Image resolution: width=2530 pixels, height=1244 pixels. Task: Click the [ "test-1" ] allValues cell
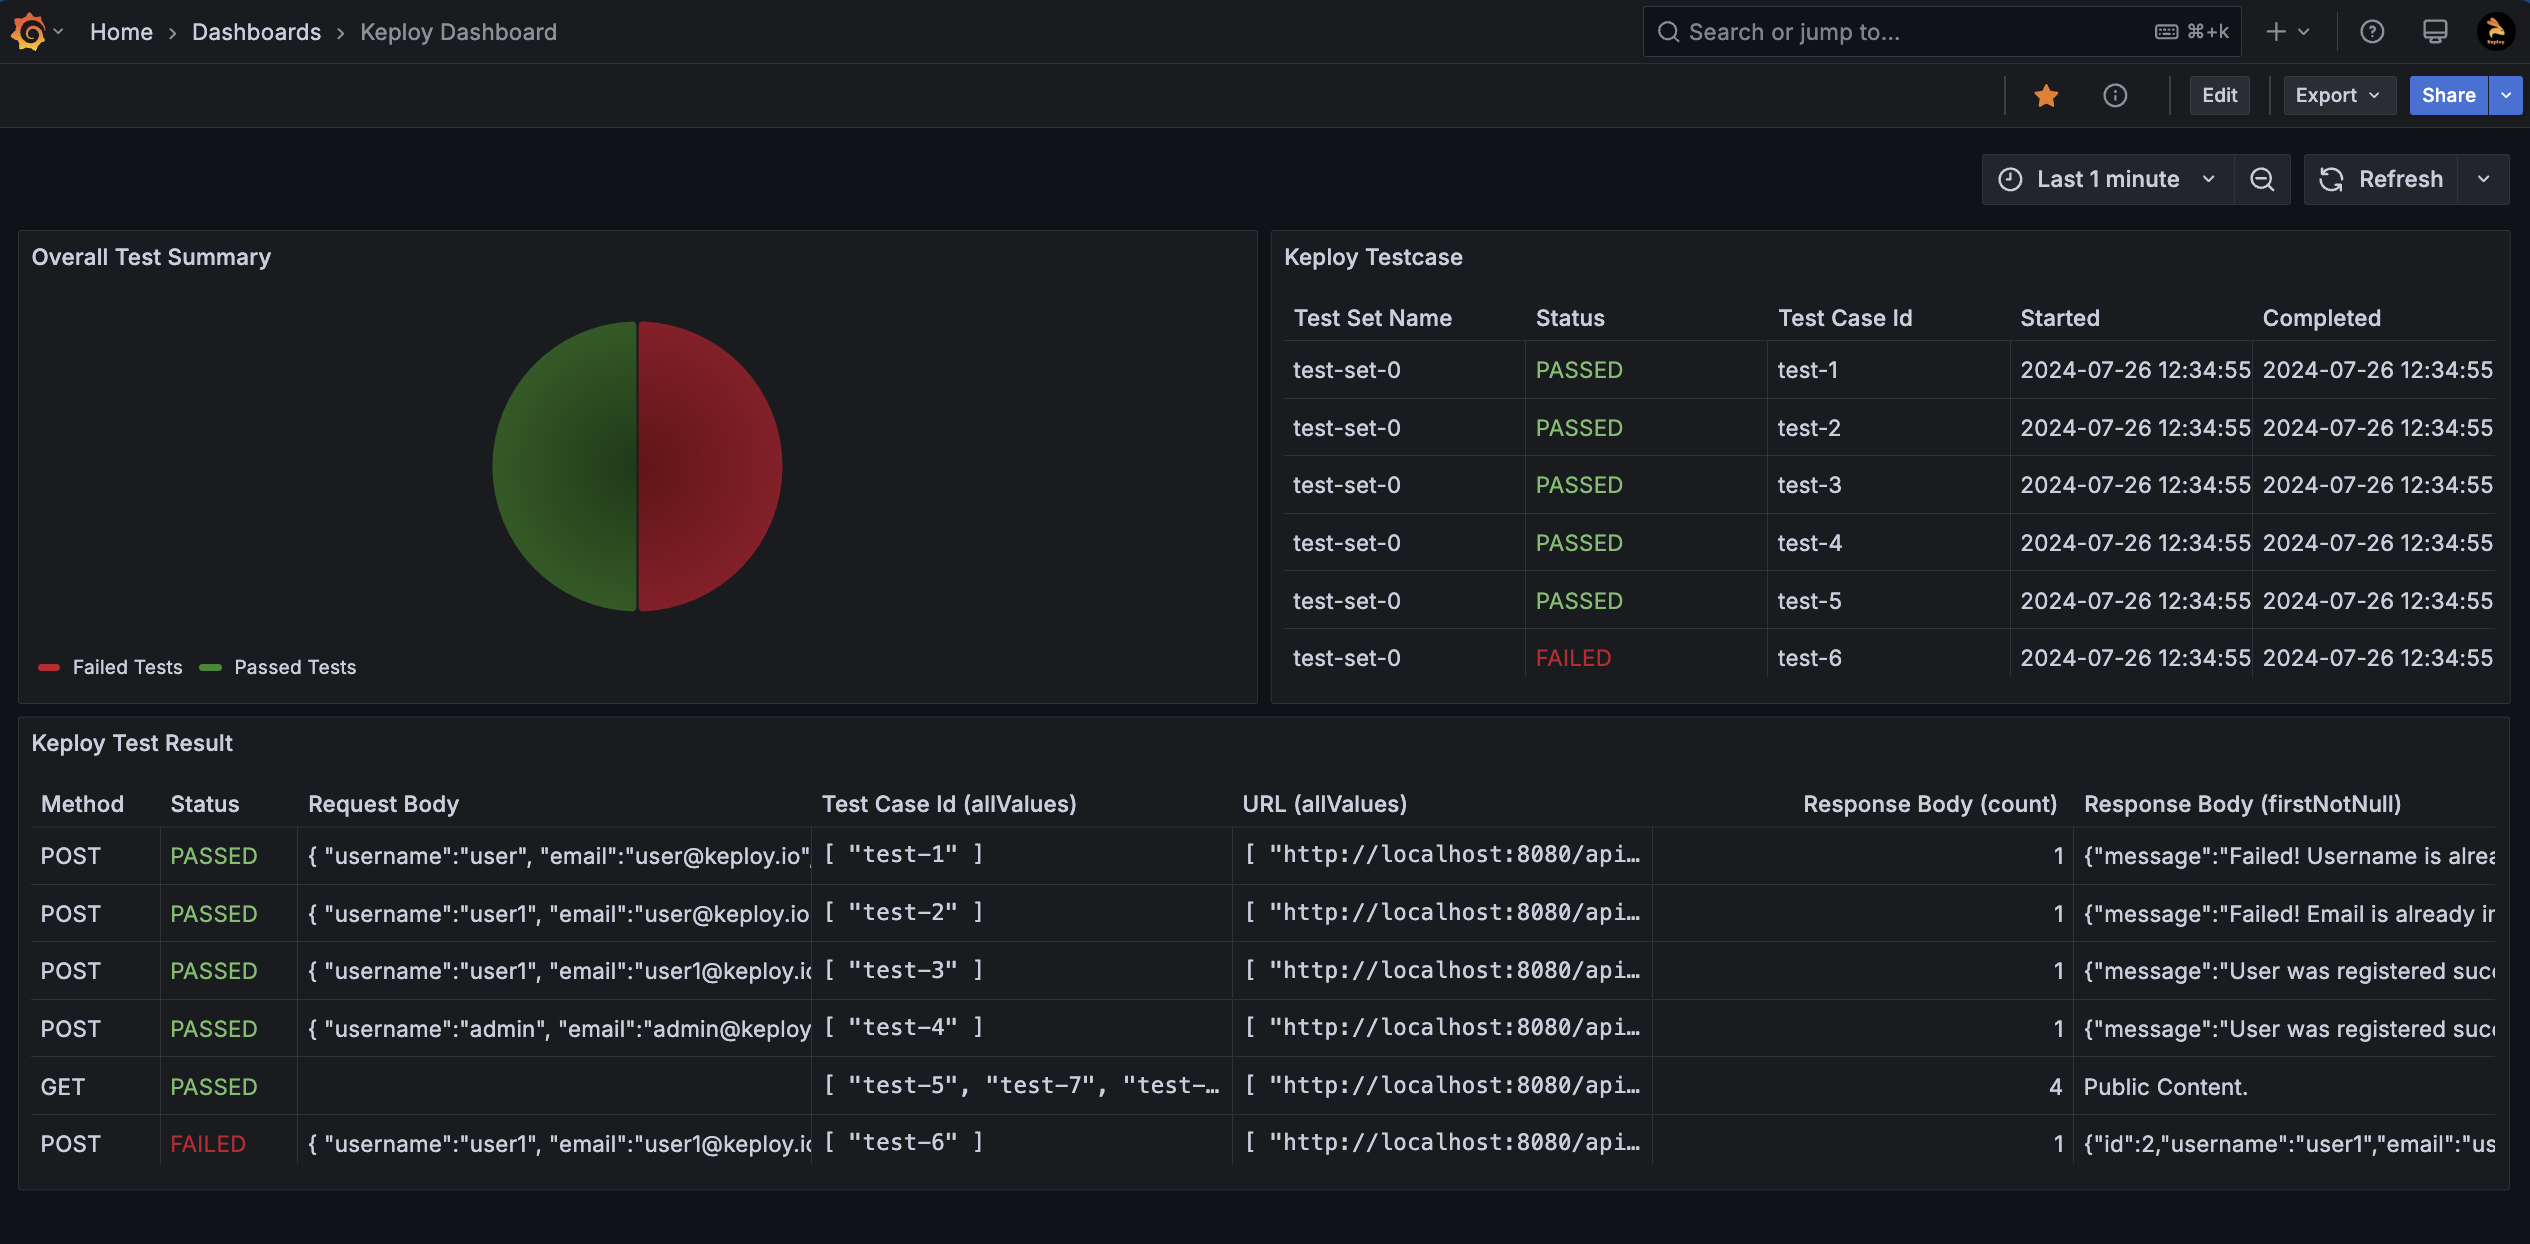click(1022, 856)
